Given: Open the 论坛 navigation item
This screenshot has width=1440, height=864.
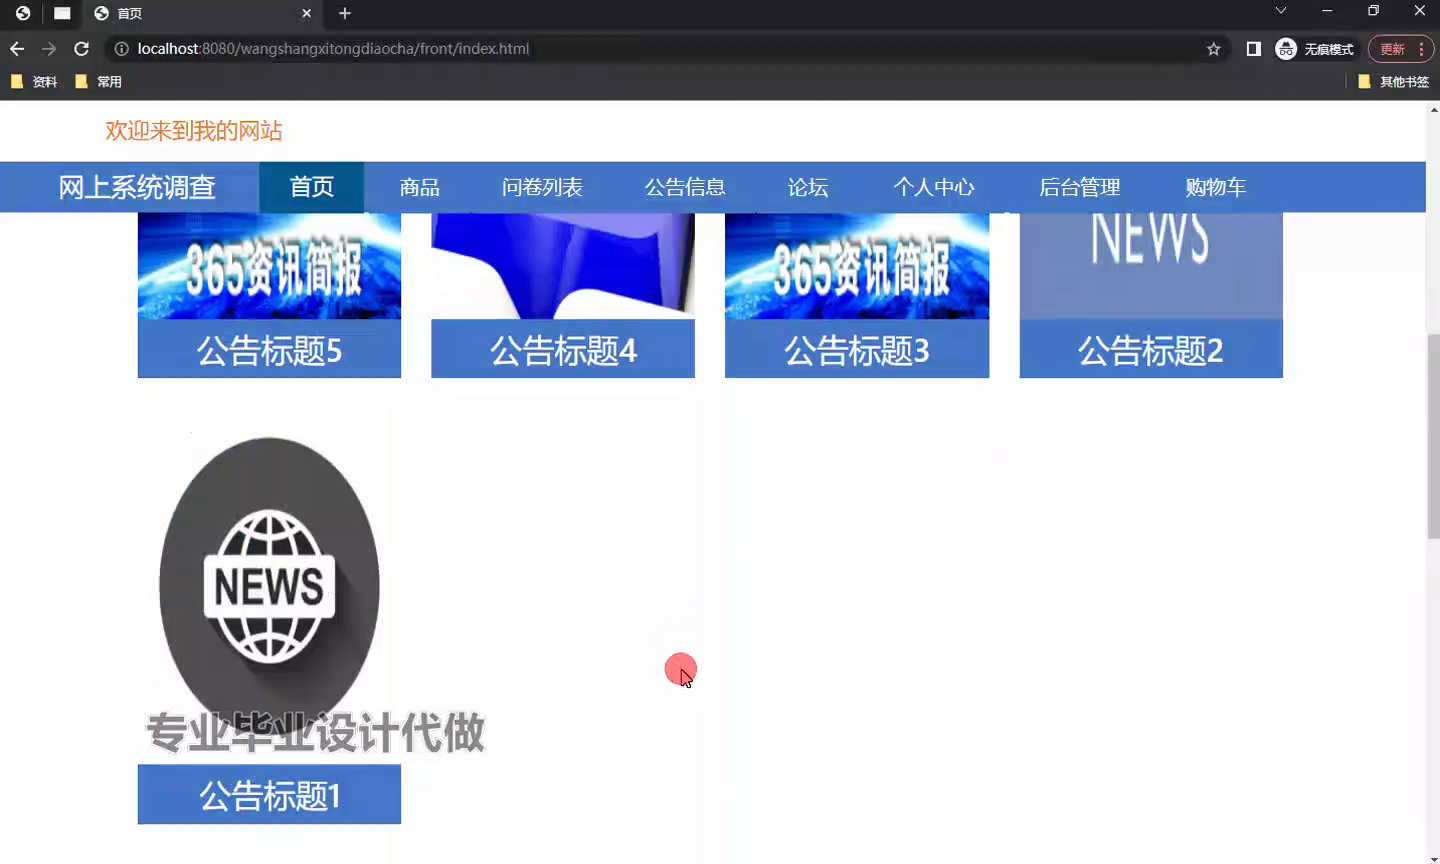Looking at the screenshot, I should tap(808, 187).
